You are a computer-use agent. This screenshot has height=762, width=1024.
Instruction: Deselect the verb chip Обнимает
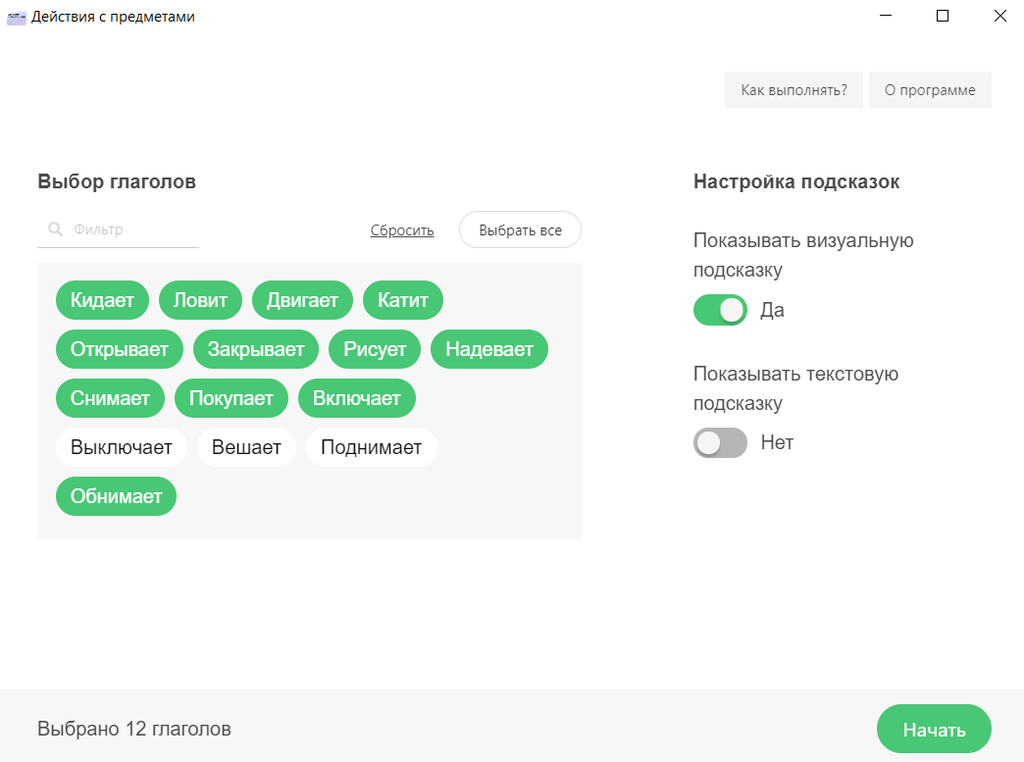(x=116, y=496)
